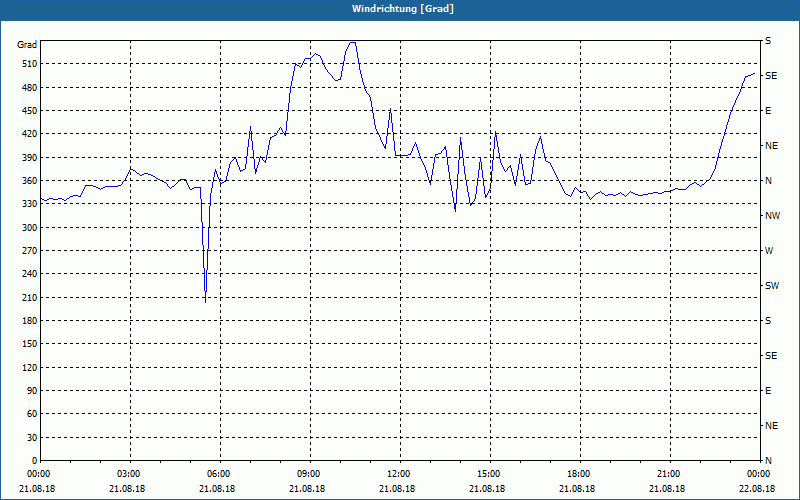Click the S compass label level with Grad
800x500 pixels.
(768, 41)
